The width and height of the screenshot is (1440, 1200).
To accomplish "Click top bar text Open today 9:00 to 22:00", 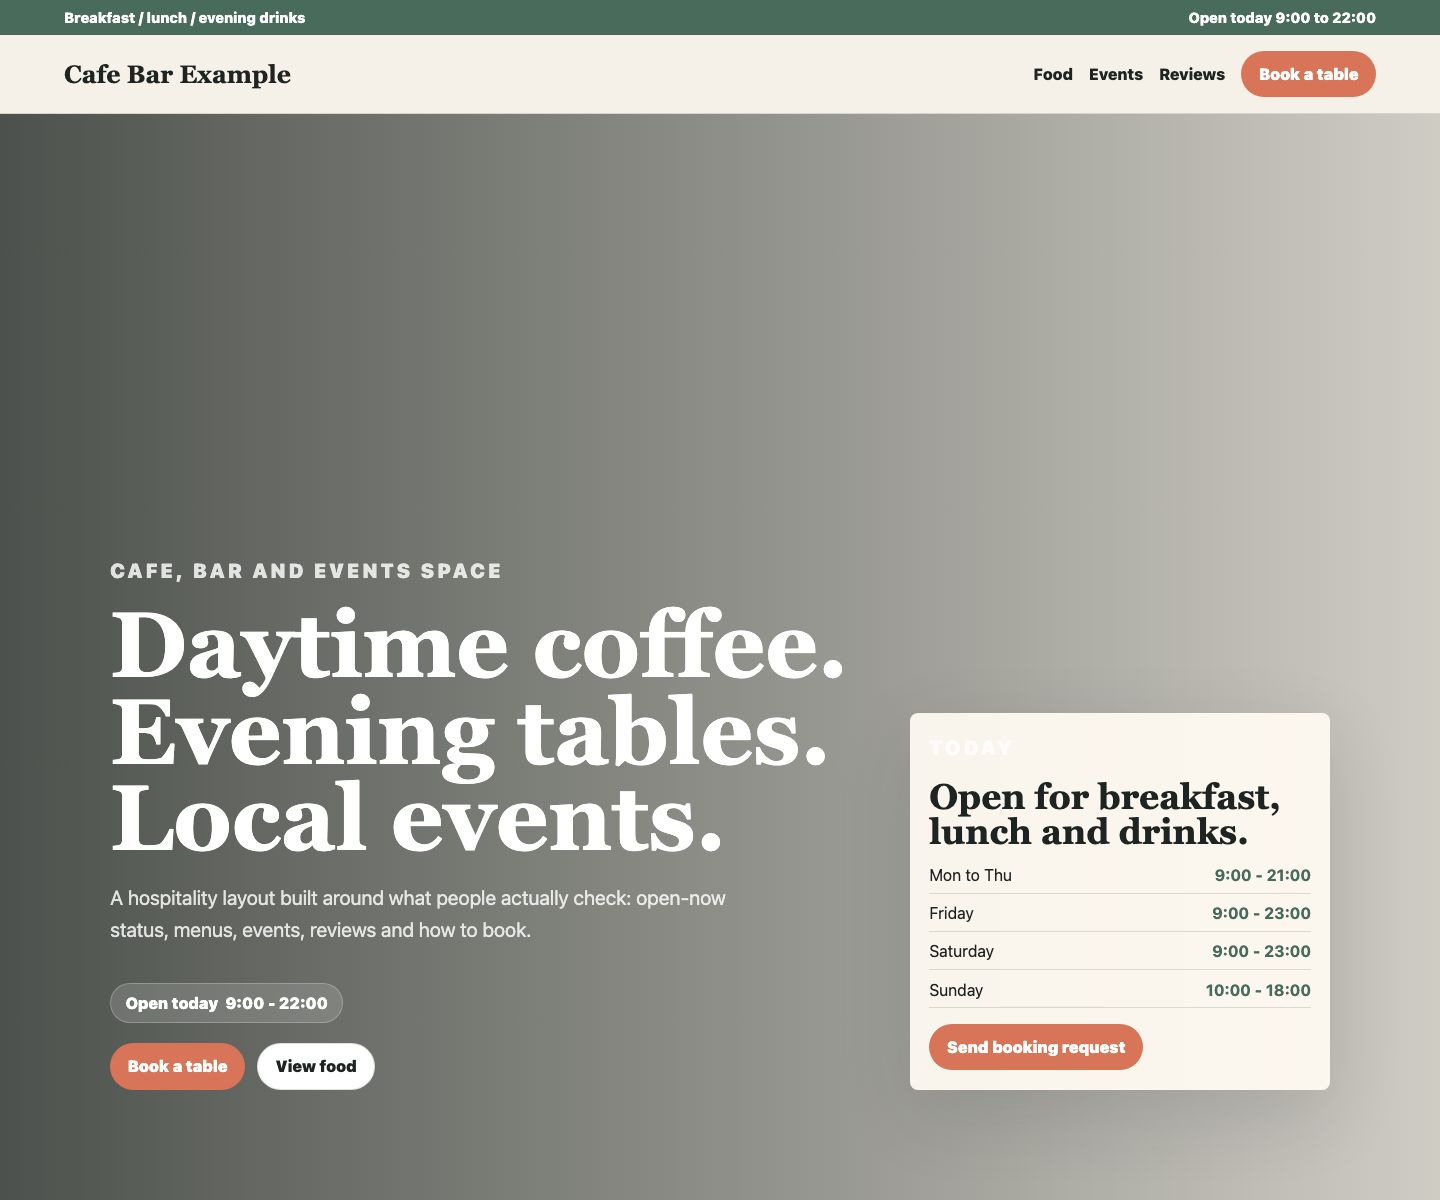I will [x=1282, y=18].
